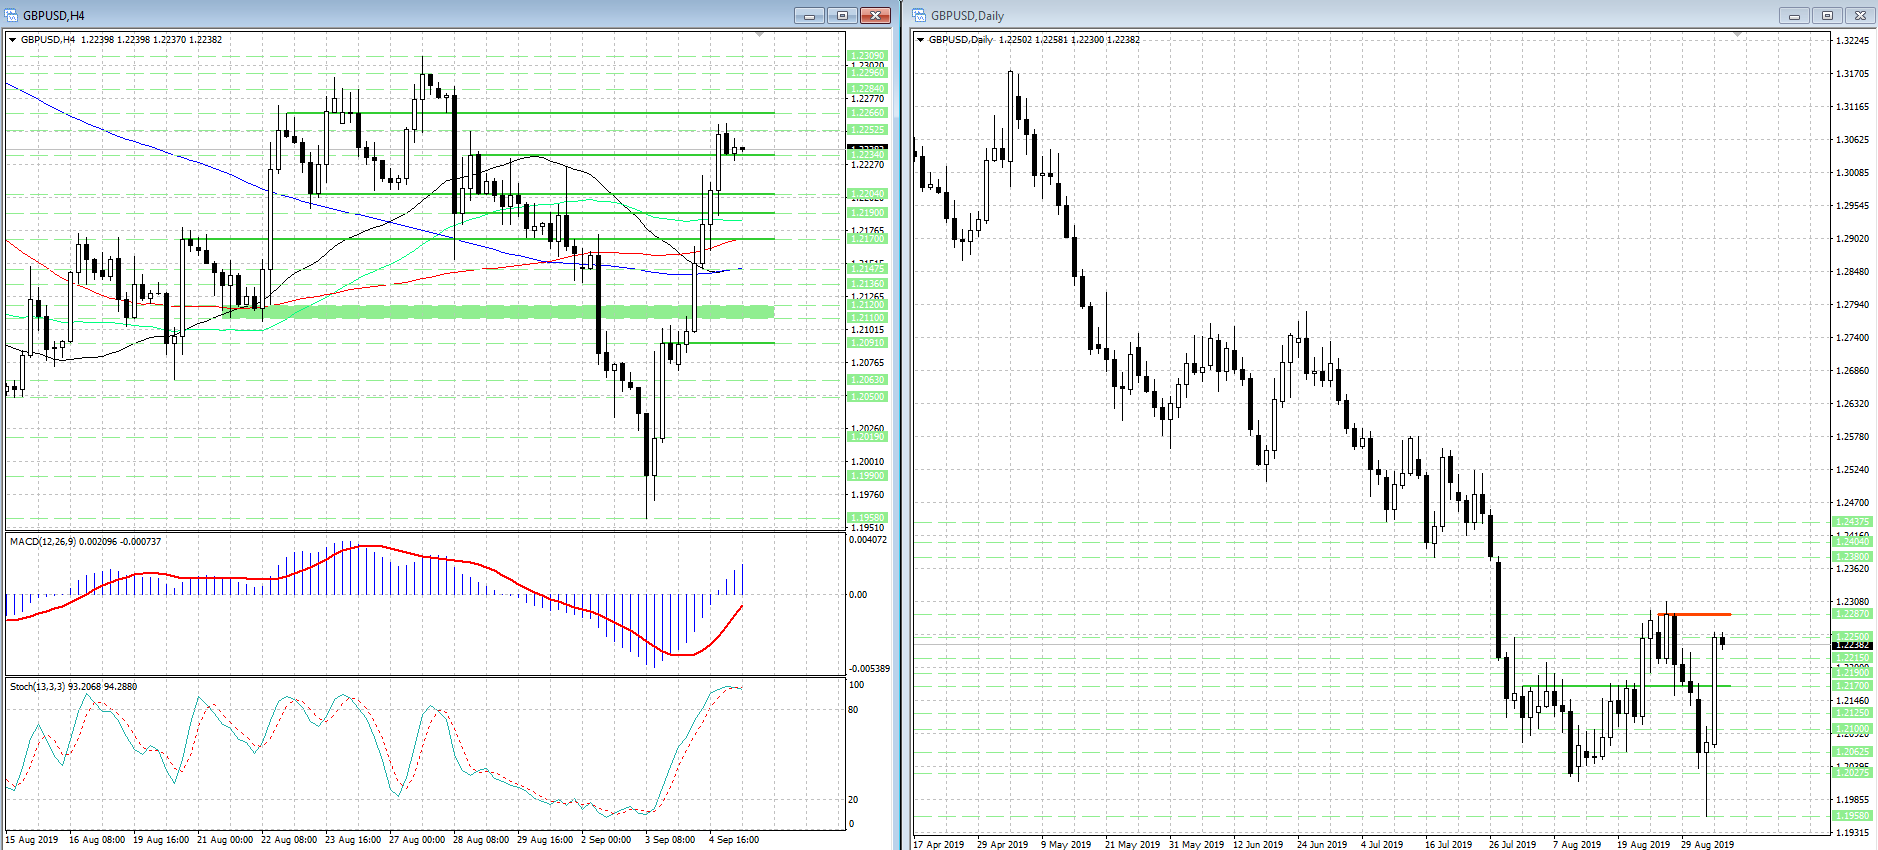Activate the GBPUSD,H4 window title bar

click(400, 15)
